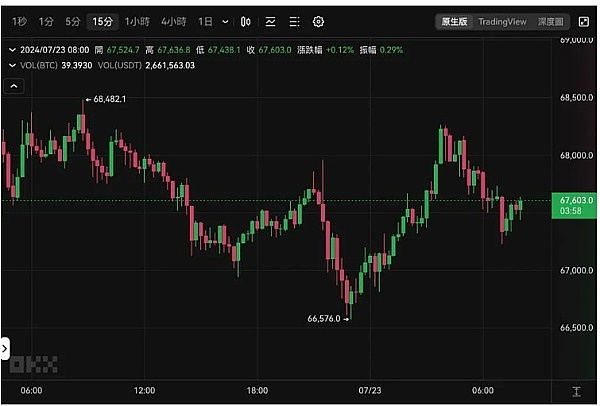This screenshot has width=600, height=406.
Task: Open more timeframes dropdown arrow
Action: (x=225, y=22)
